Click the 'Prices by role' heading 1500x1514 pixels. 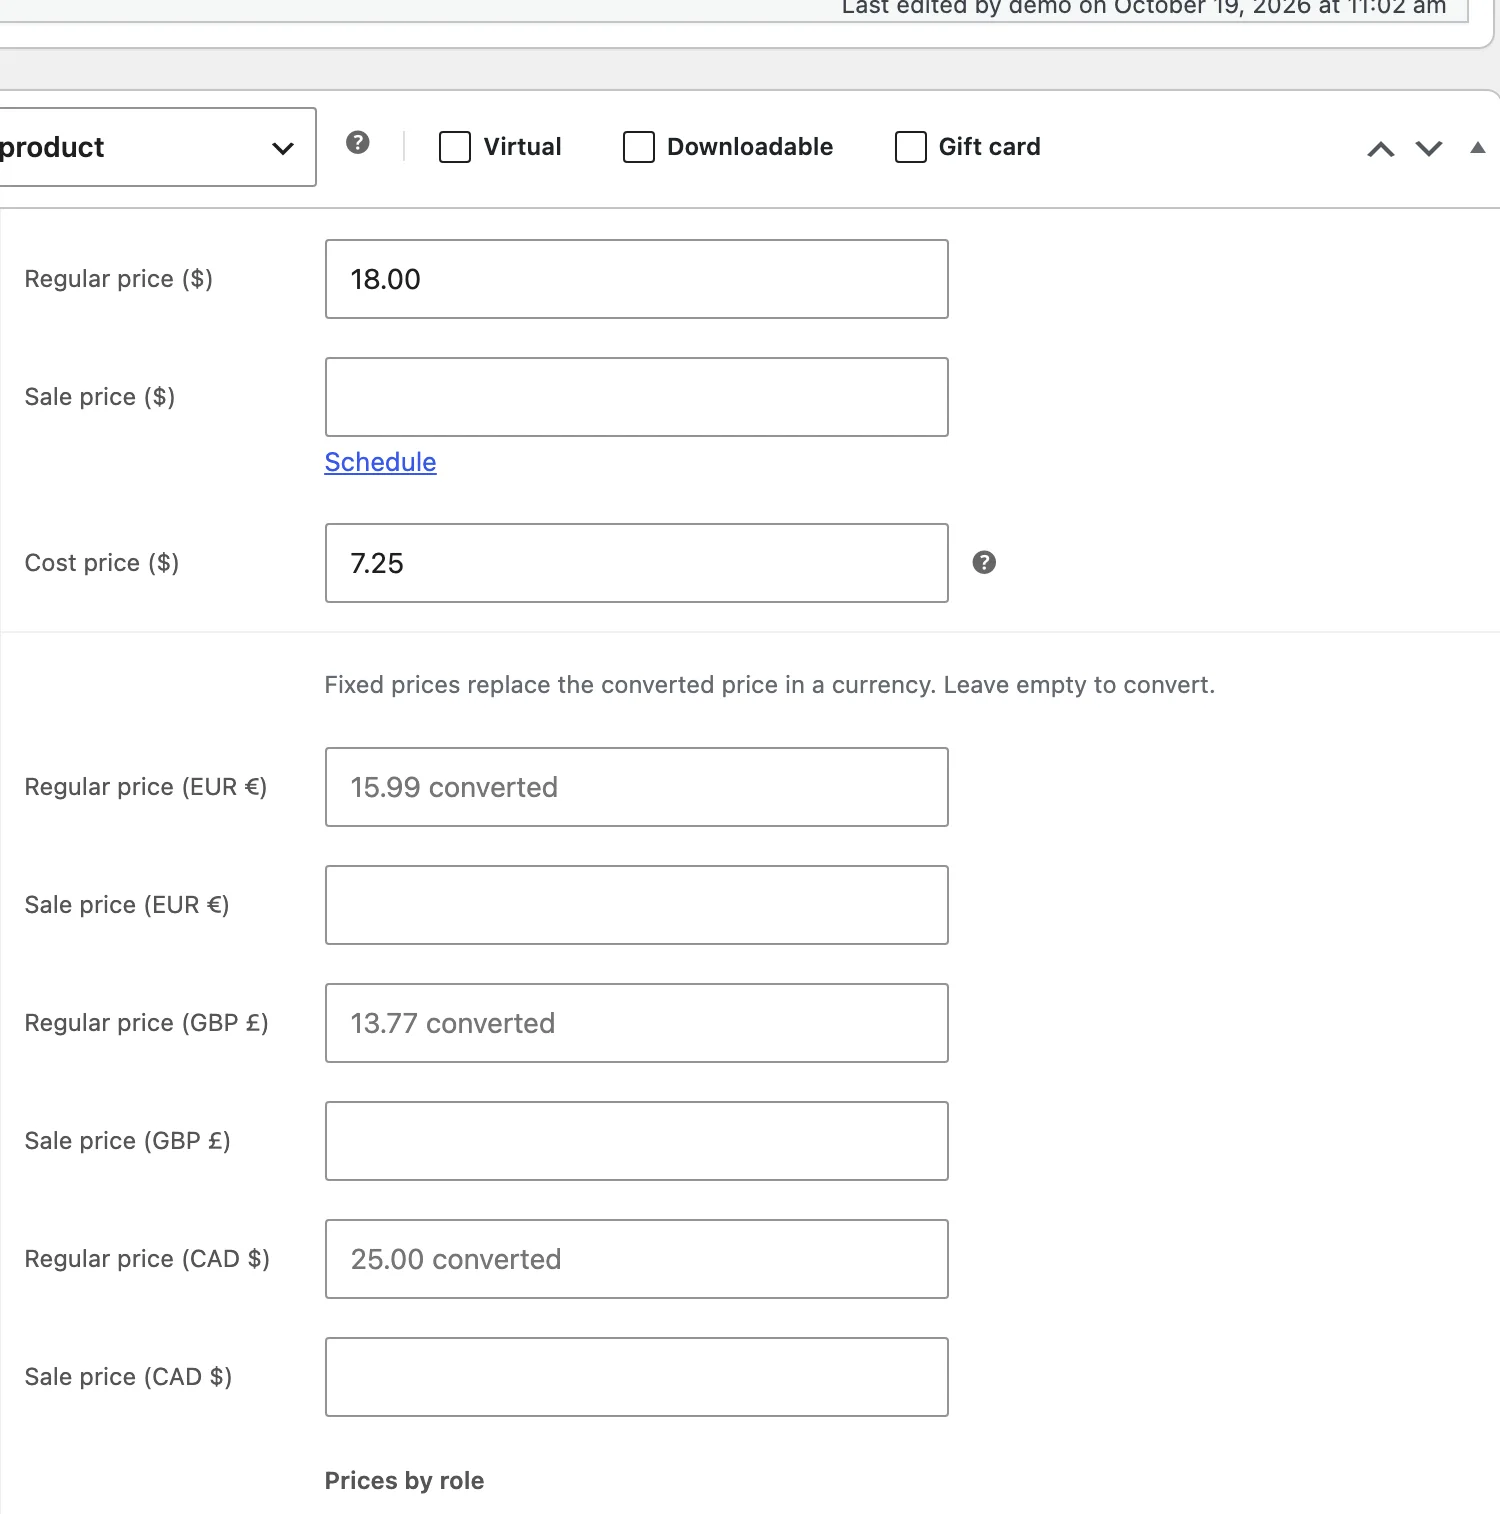[x=404, y=1481]
